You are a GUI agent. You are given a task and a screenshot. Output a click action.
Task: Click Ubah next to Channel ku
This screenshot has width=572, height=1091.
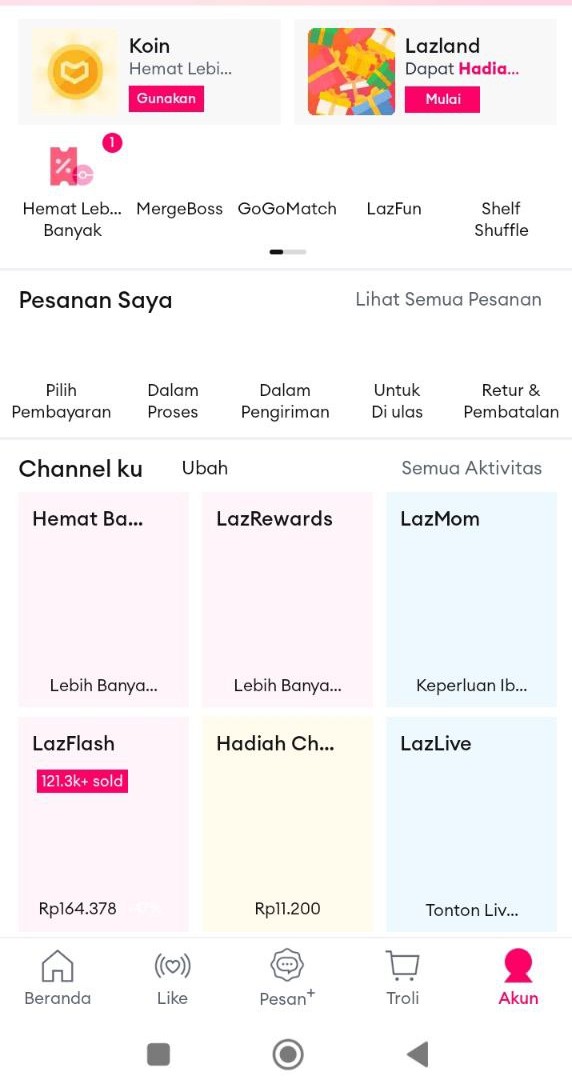(x=205, y=468)
